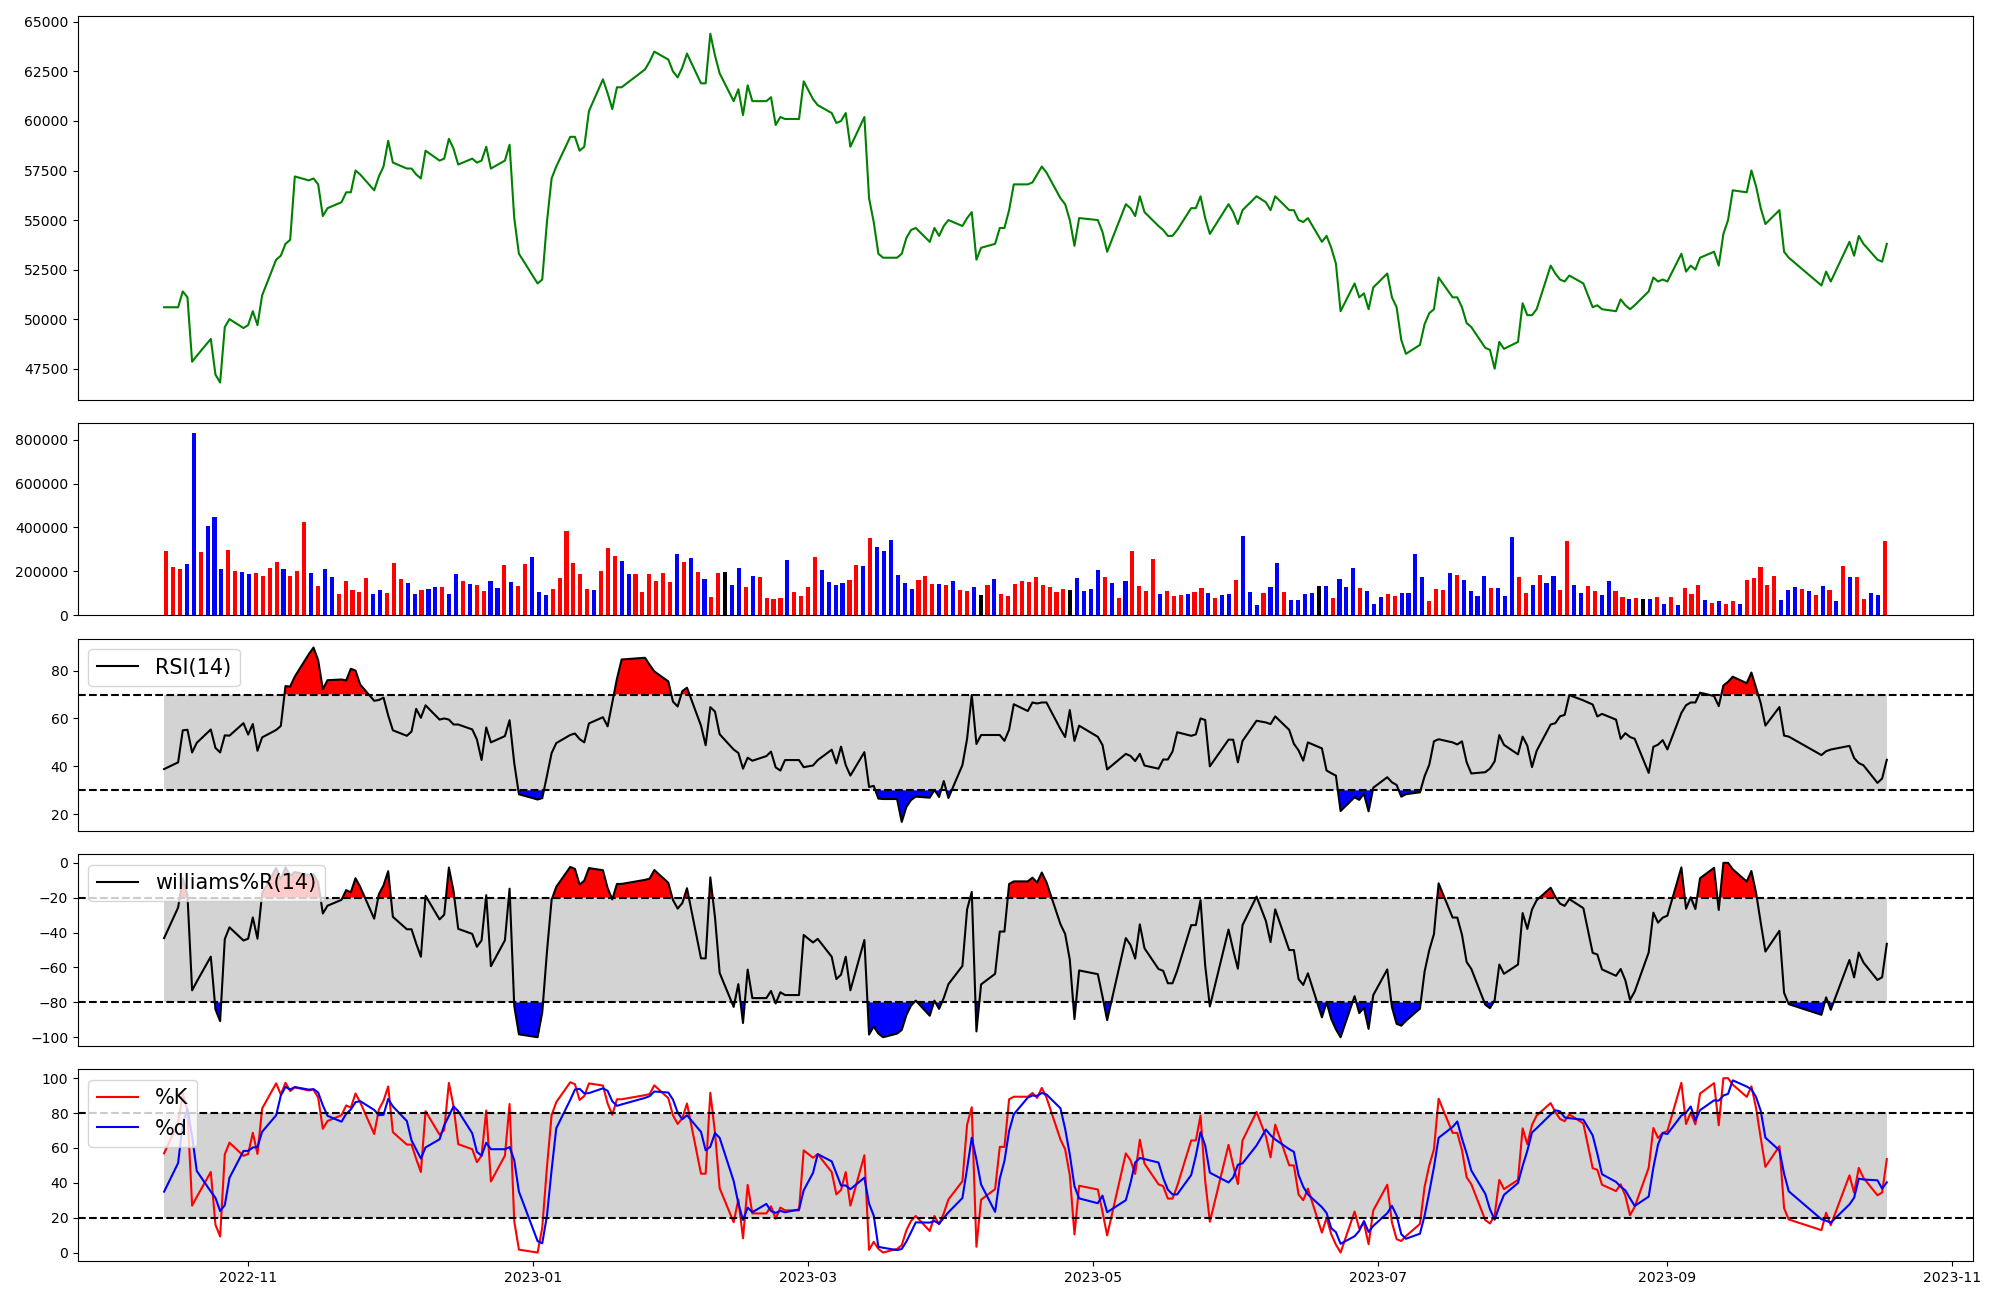Click the 2022-11 x-axis date label
This screenshot has height=1300, width=2000.
point(248,1277)
